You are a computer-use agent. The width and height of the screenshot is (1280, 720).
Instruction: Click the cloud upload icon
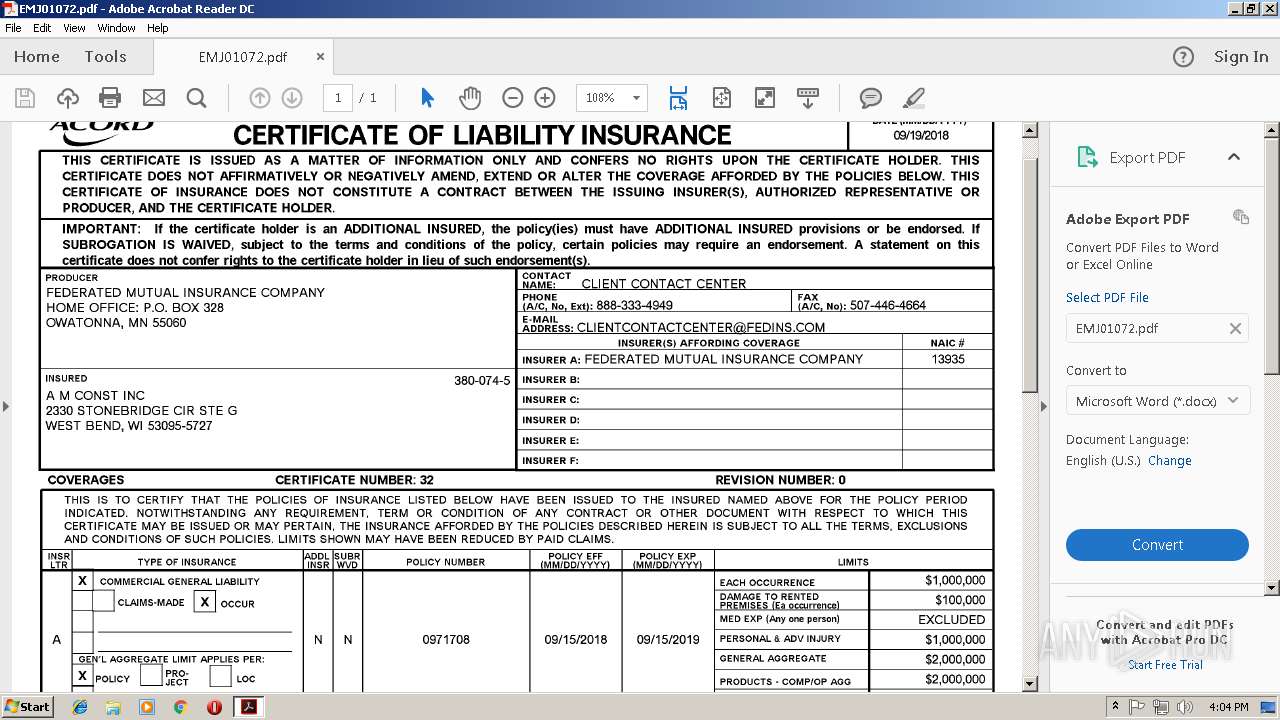[x=67, y=97]
